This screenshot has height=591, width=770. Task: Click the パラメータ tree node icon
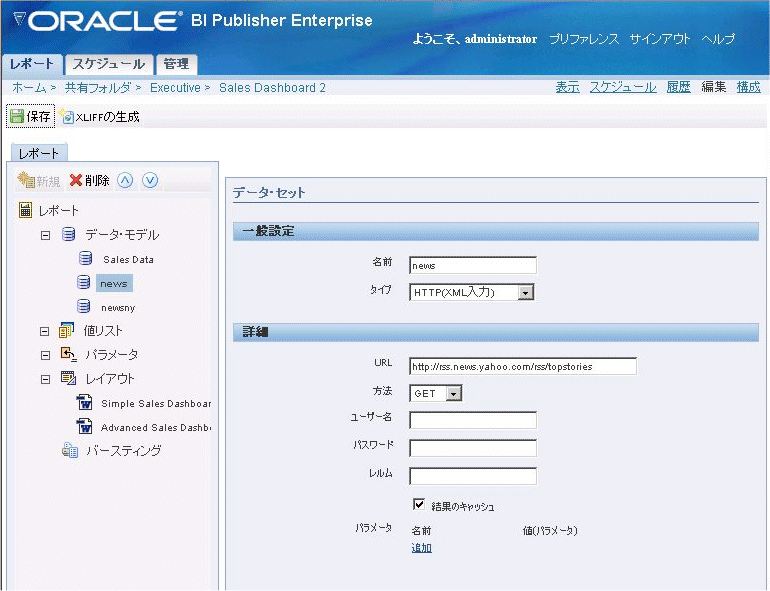[x=68, y=354]
